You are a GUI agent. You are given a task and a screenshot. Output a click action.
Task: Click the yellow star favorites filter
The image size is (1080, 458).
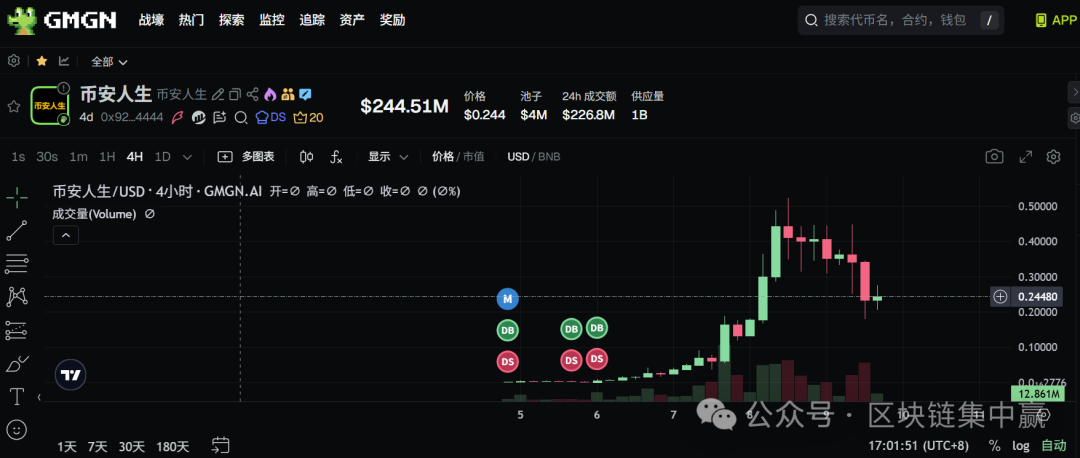point(41,61)
